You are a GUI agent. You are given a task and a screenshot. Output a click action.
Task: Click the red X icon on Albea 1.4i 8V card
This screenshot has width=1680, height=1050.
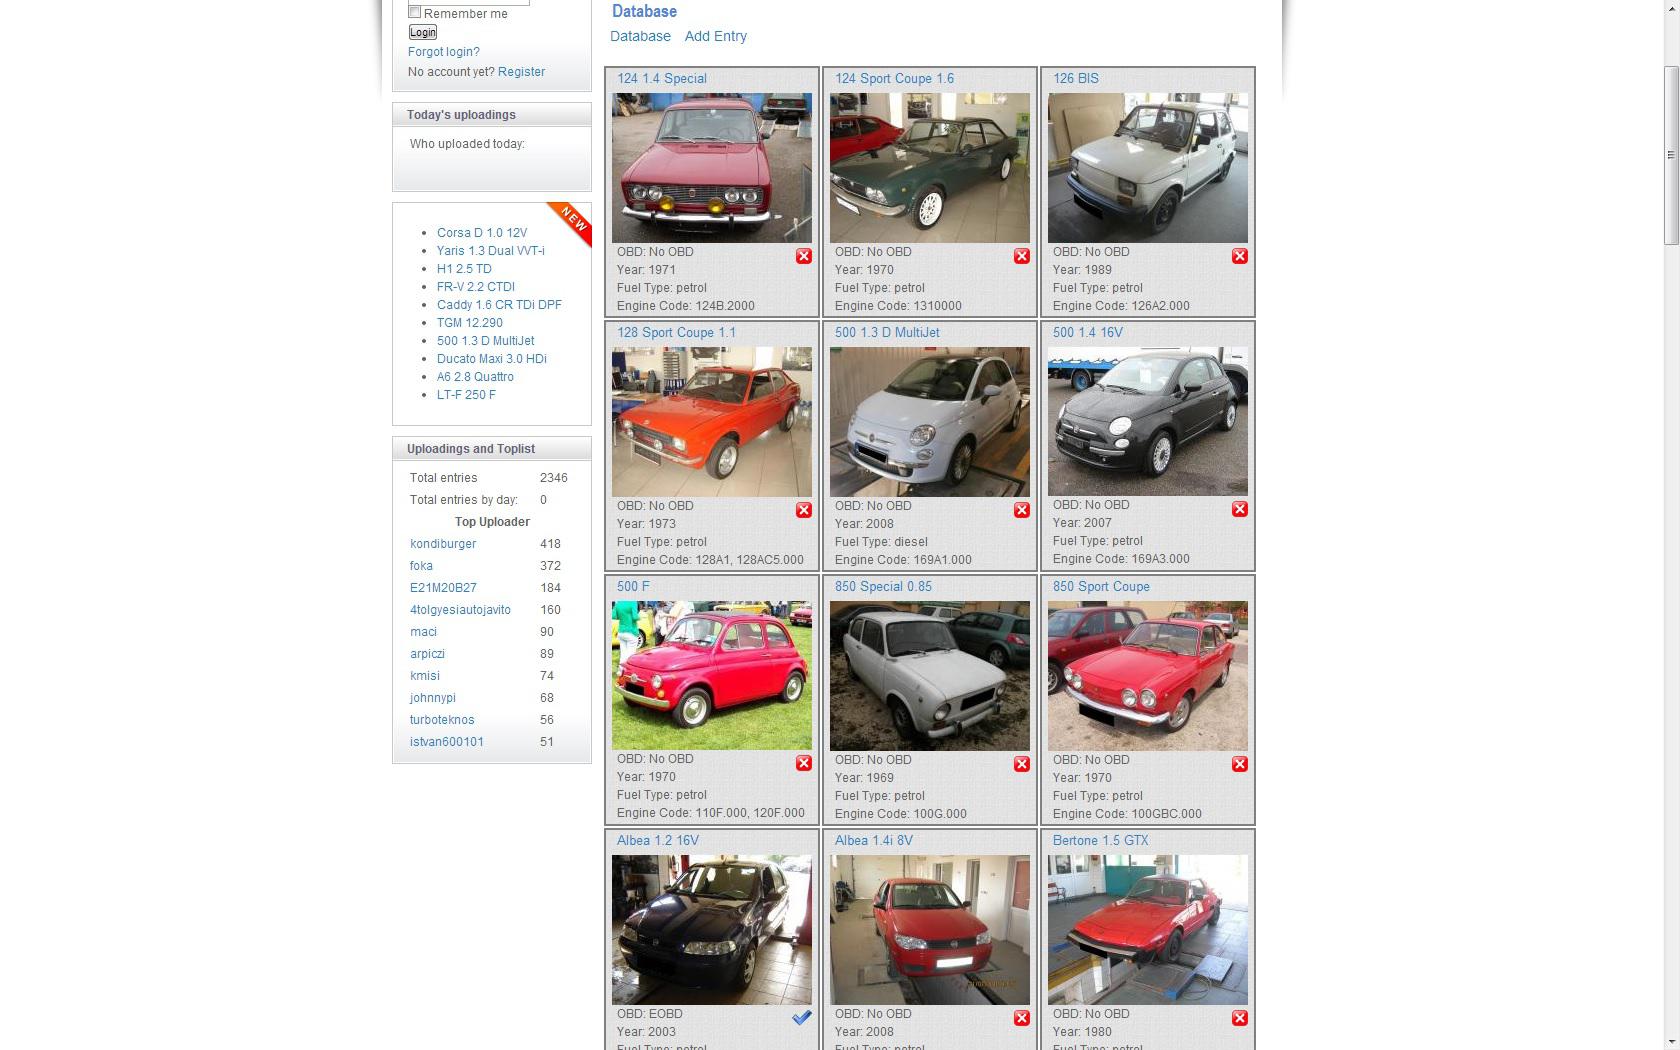1022,1018
